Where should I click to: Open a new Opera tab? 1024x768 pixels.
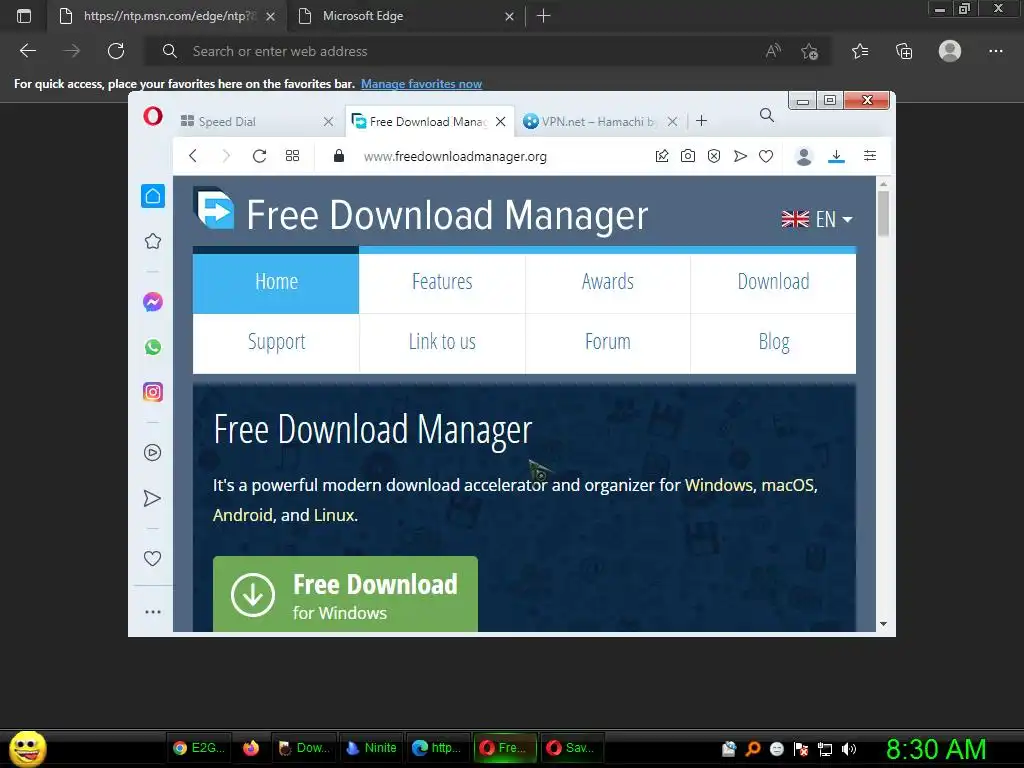(x=701, y=121)
